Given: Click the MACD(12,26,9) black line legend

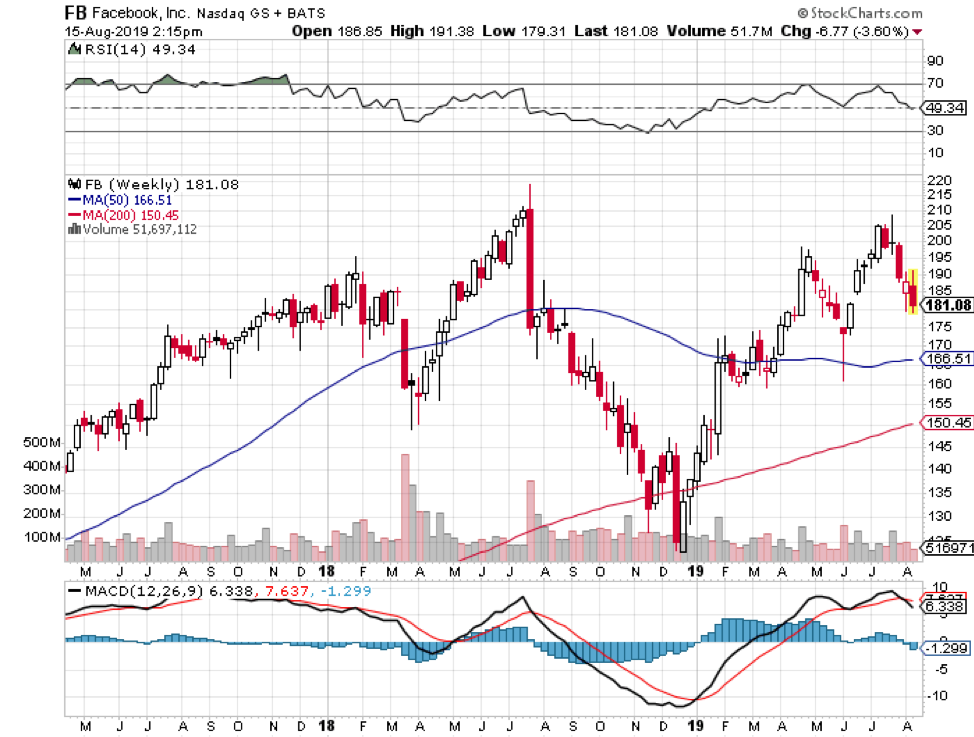Looking at the screenshot, I should 74,592.
